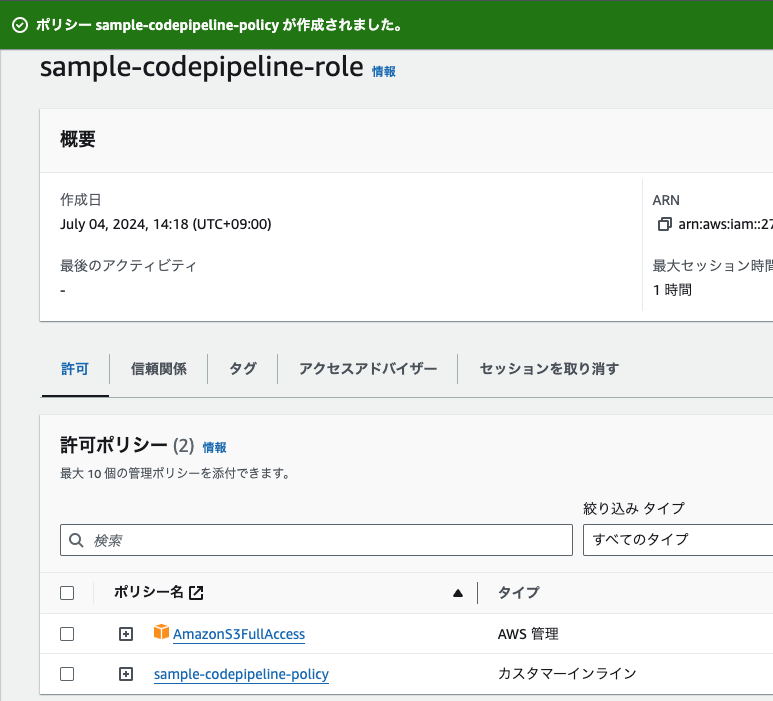773x701 pixels.
Task: Click the copy ARN icon
Action: click(664, 224)
